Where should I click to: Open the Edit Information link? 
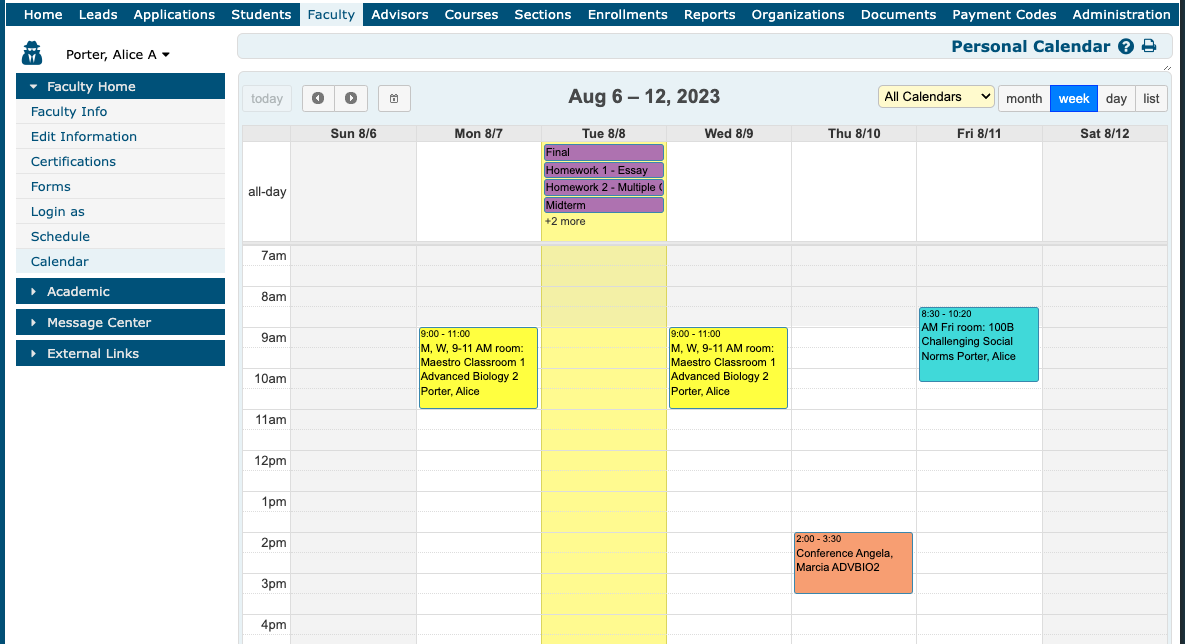point(84,137)
